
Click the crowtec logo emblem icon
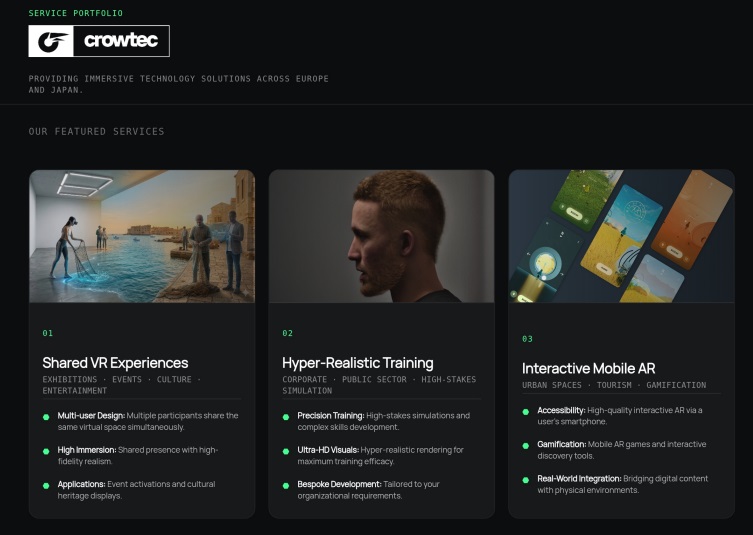pyautogui.click(x=52, y=41)
